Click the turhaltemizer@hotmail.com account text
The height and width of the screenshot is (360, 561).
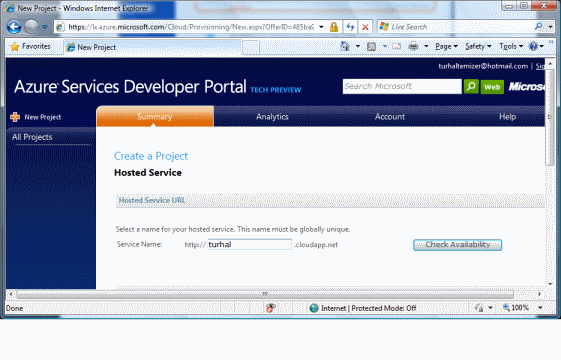[483, 66]
